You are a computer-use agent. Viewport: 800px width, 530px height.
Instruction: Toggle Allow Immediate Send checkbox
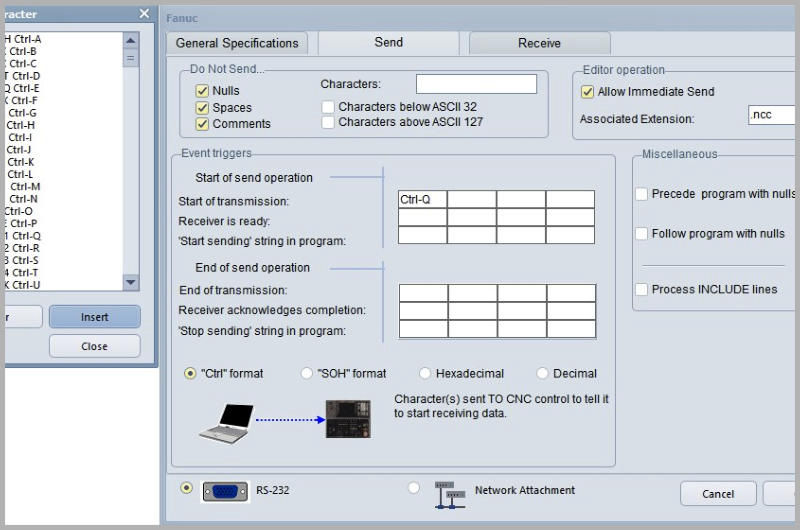[587, 92]
